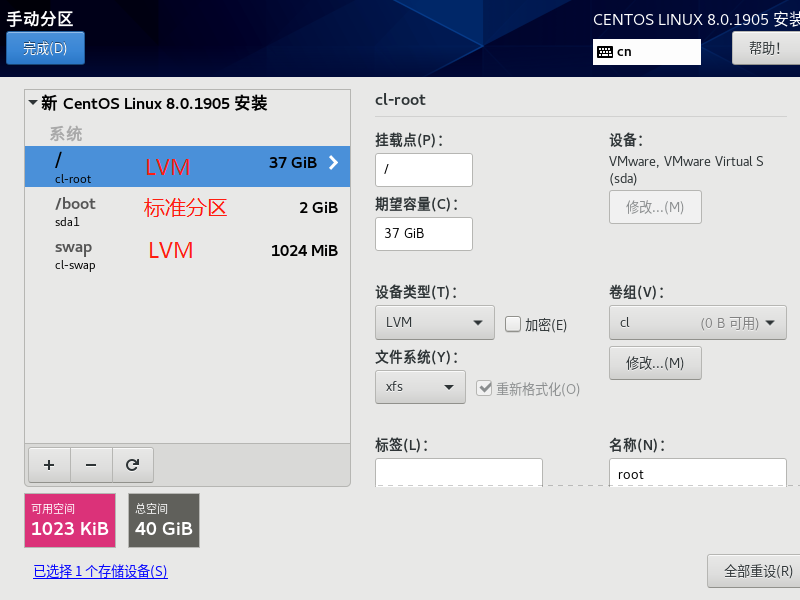Viewport: 800px width, 600px height.
Task: Toggle the 加密(E) encryption checkbox
Action: 513,324
